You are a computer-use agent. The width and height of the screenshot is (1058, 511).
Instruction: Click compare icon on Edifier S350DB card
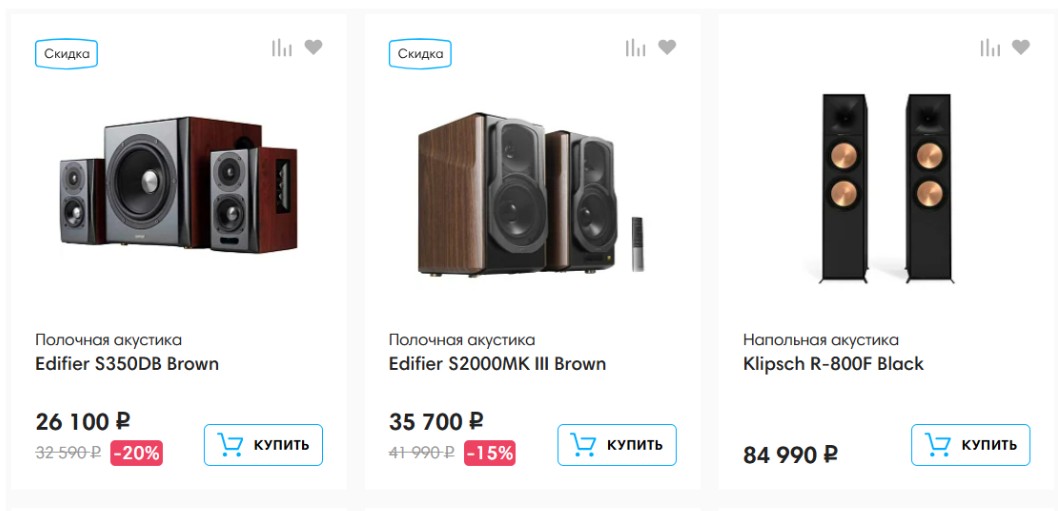[282, 47]
